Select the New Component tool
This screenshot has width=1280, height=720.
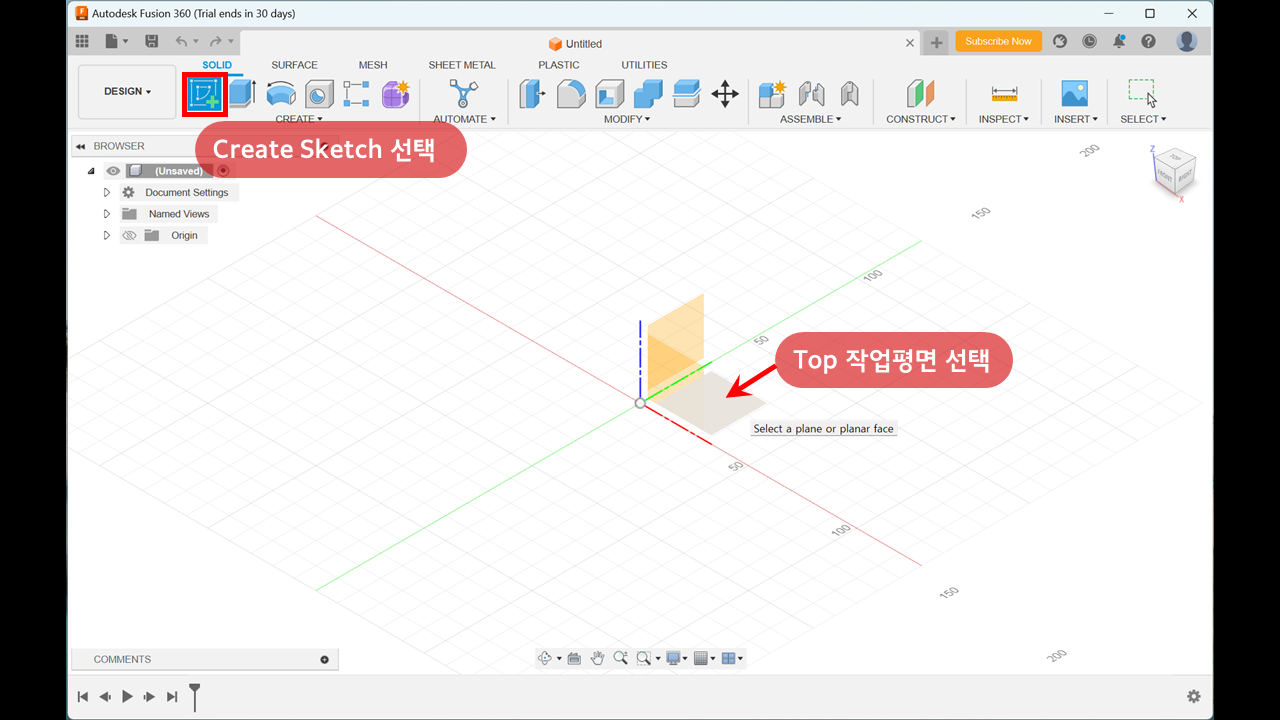[x=772, y=94]
